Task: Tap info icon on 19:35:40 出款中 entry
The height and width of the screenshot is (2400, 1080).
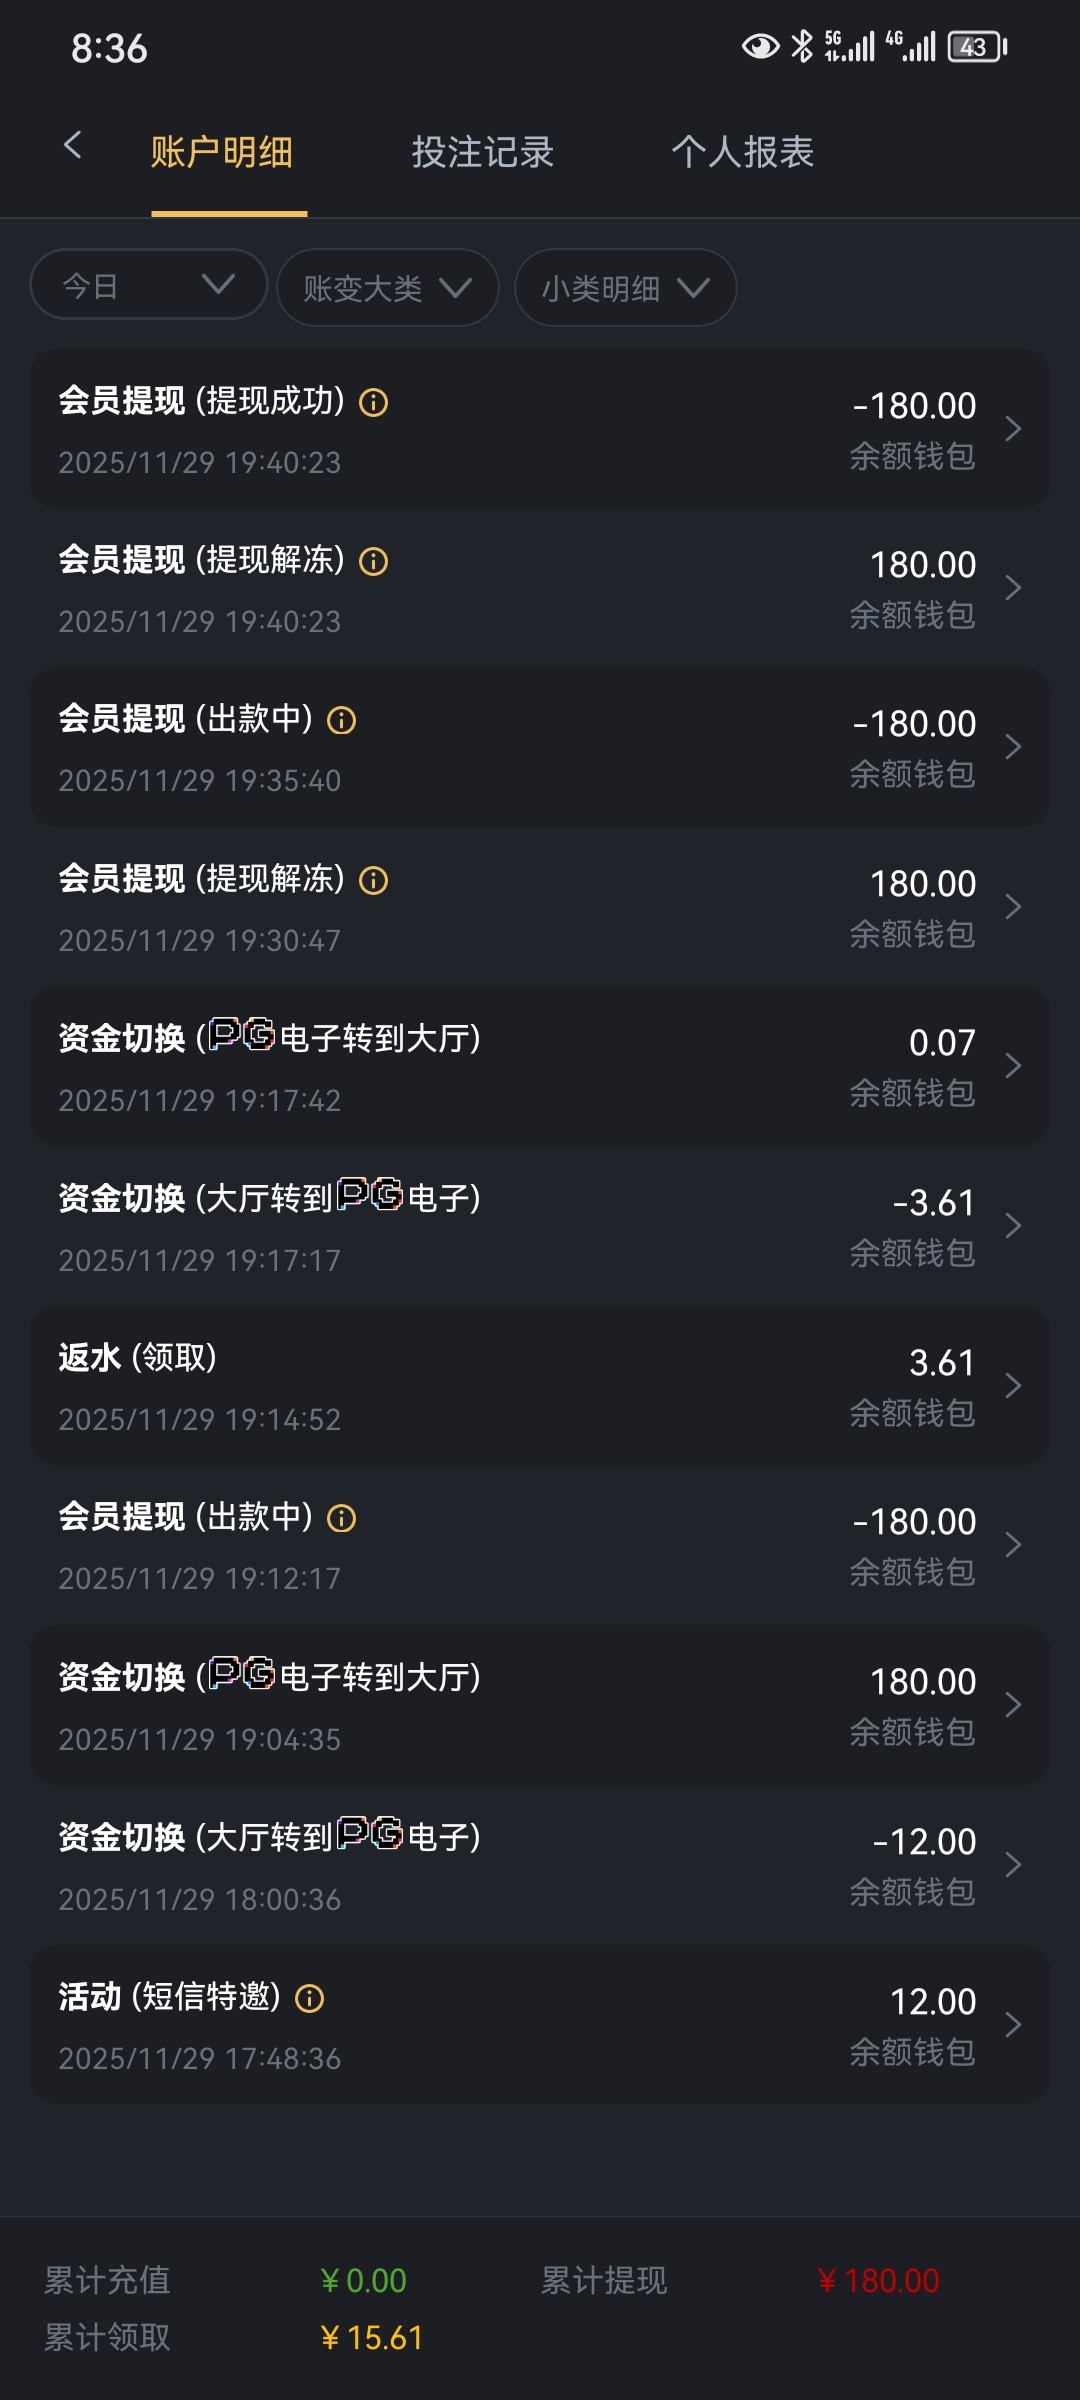Action: pos(342,721)
